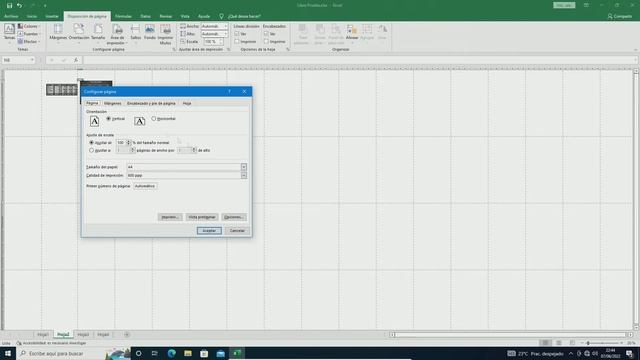Toggle Líneas división Ver checkbox
This screenshot has width=640, height=360.
tap(237, 34)
